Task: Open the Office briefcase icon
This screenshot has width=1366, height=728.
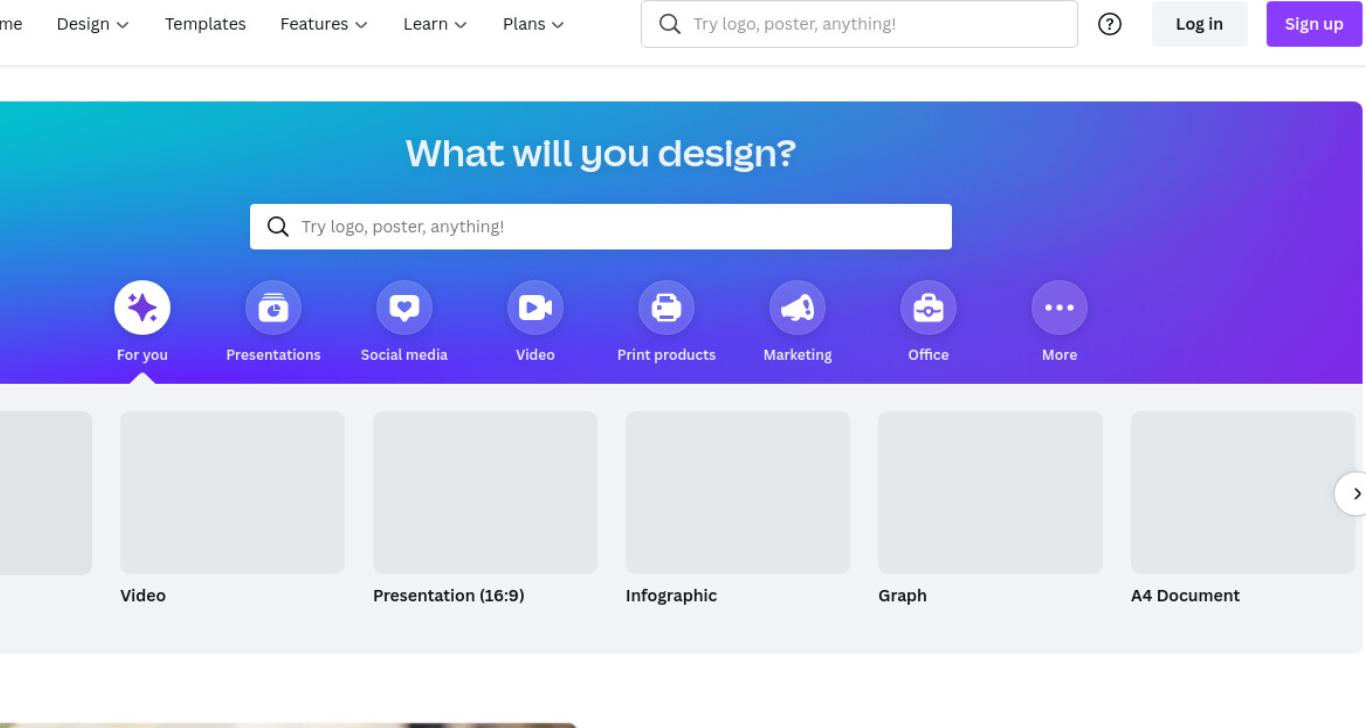Action: coord(928,308)
